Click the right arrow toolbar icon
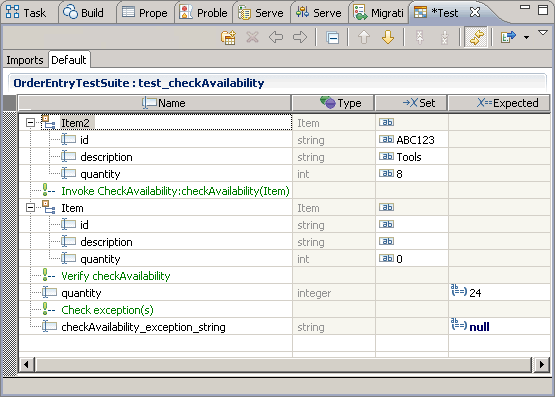Screen dimensions: 555x397 pyautogui.click(x=300, y=37)
